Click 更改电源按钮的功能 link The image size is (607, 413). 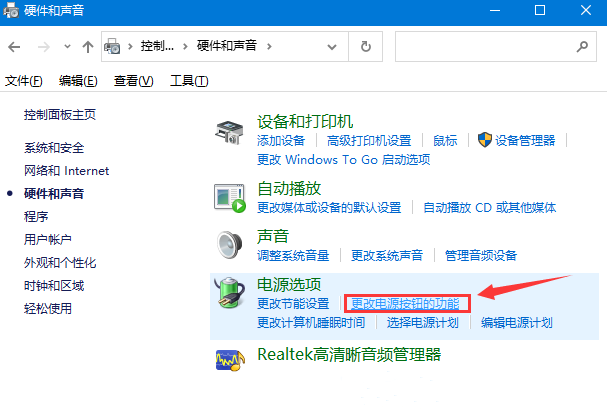[405, 303]
